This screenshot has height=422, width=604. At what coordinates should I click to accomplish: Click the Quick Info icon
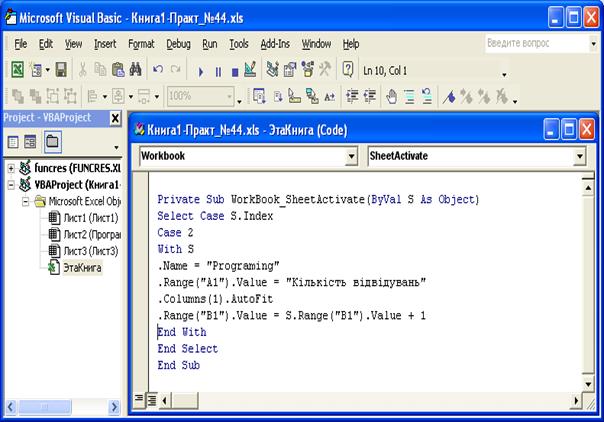click(295, 96)
